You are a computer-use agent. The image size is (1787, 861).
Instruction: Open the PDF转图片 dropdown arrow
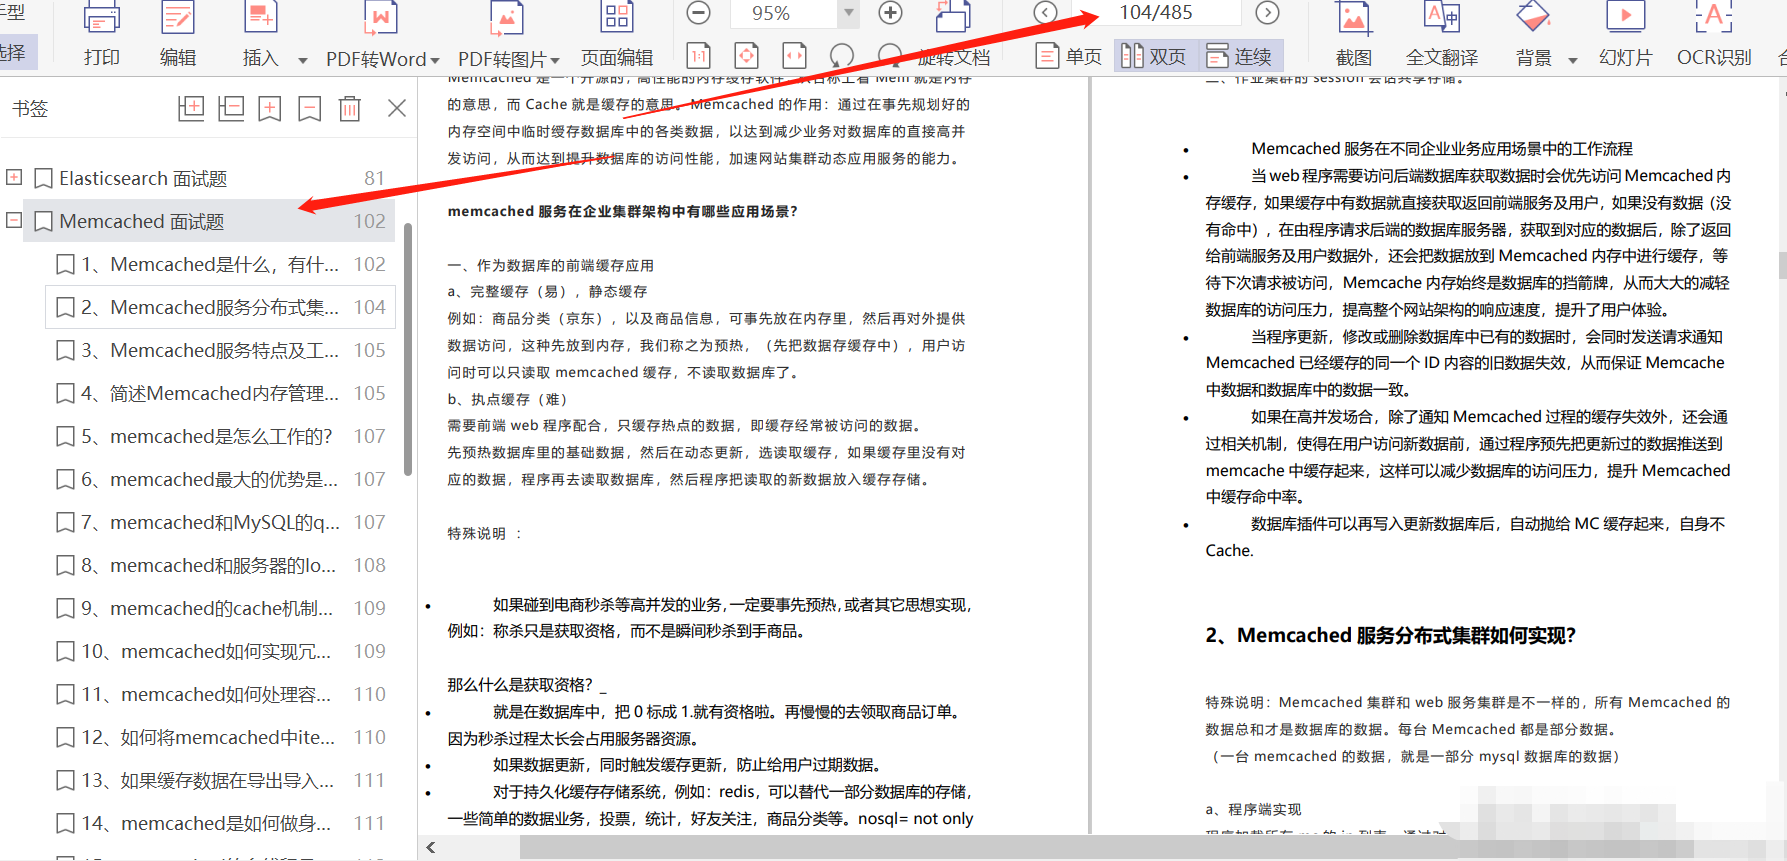(554, 60)
